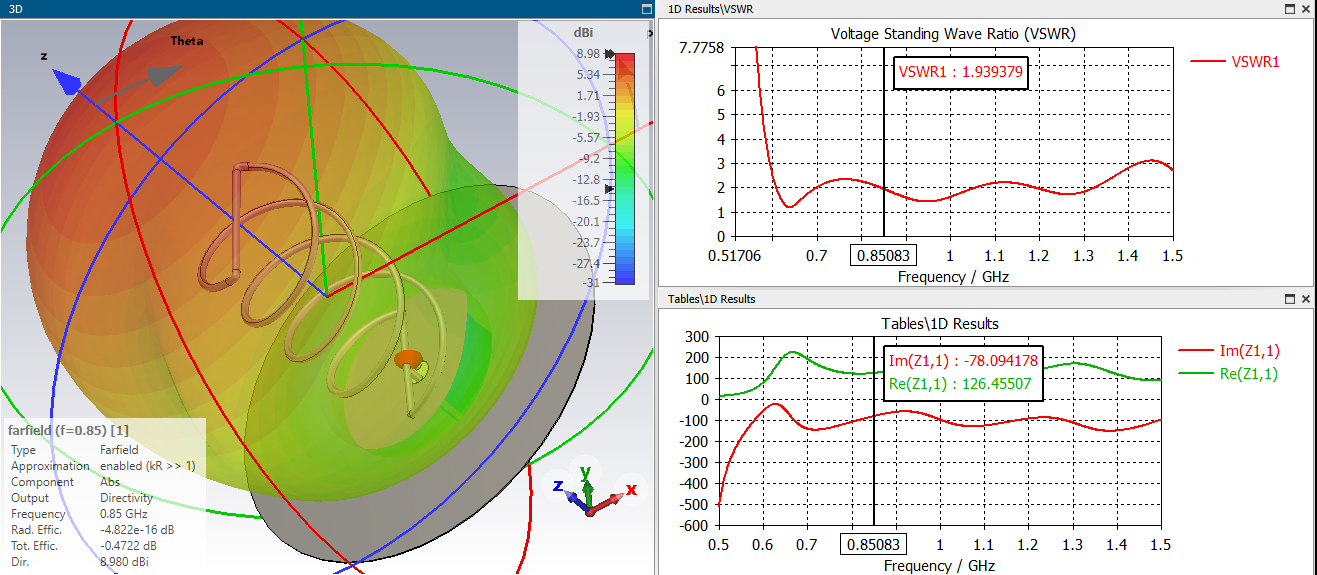The height and width of the screenshot is (575, 1317).
Task: Close the Tables\1D Results window
Action: (1305, 299)
